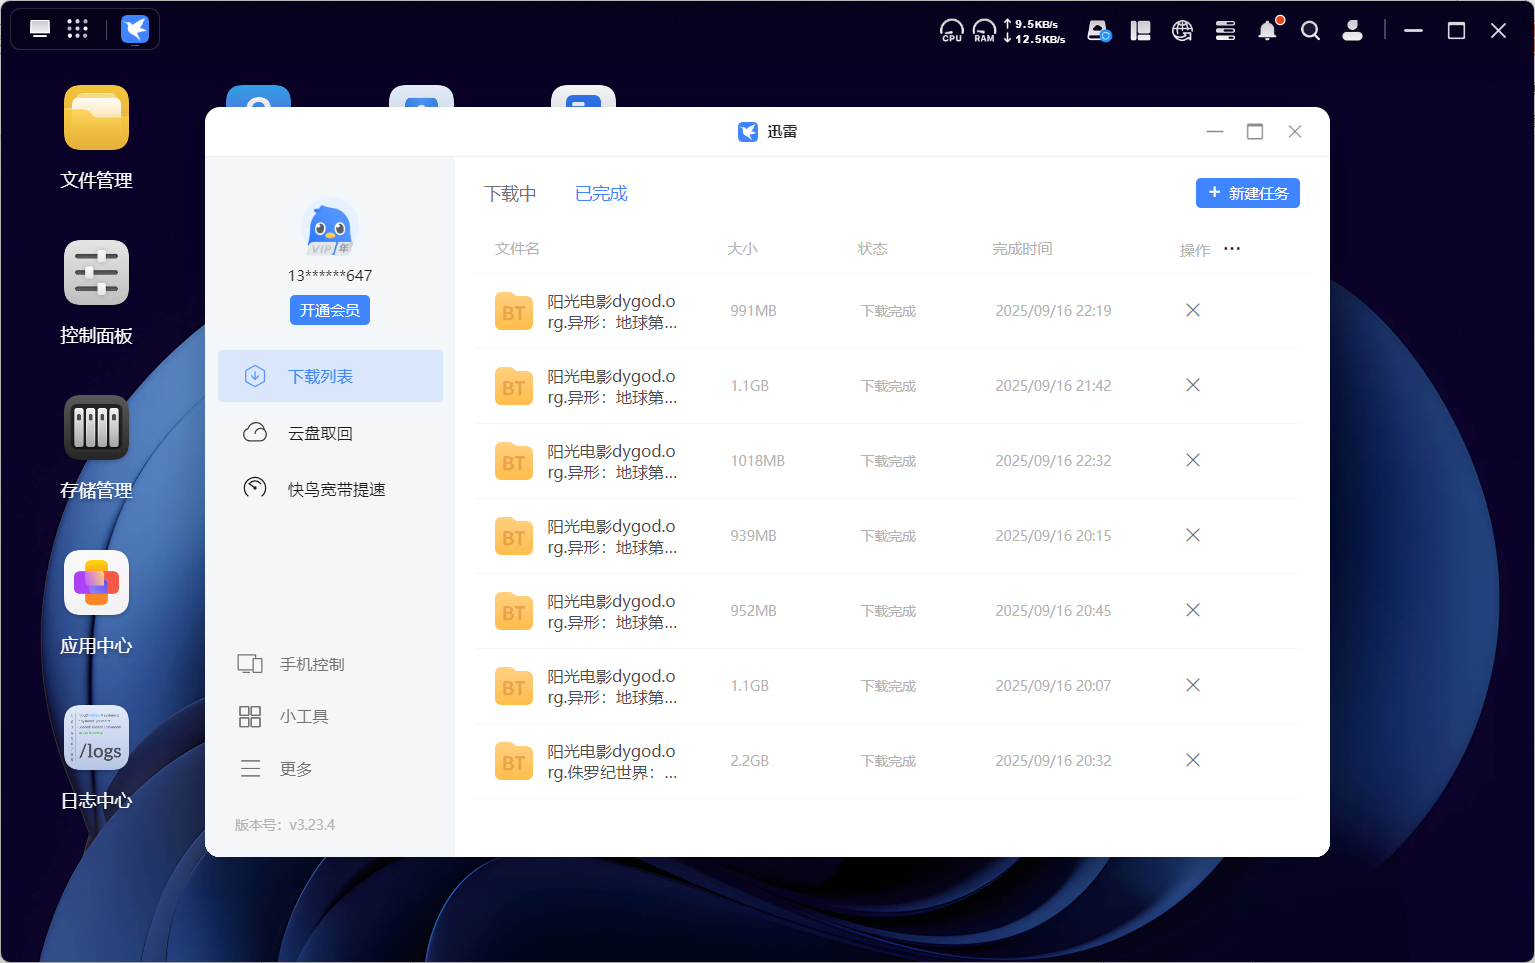Check the RAM usage gauge
Image resolution: width=1535 pixels, height=963 pixels.
985,31
